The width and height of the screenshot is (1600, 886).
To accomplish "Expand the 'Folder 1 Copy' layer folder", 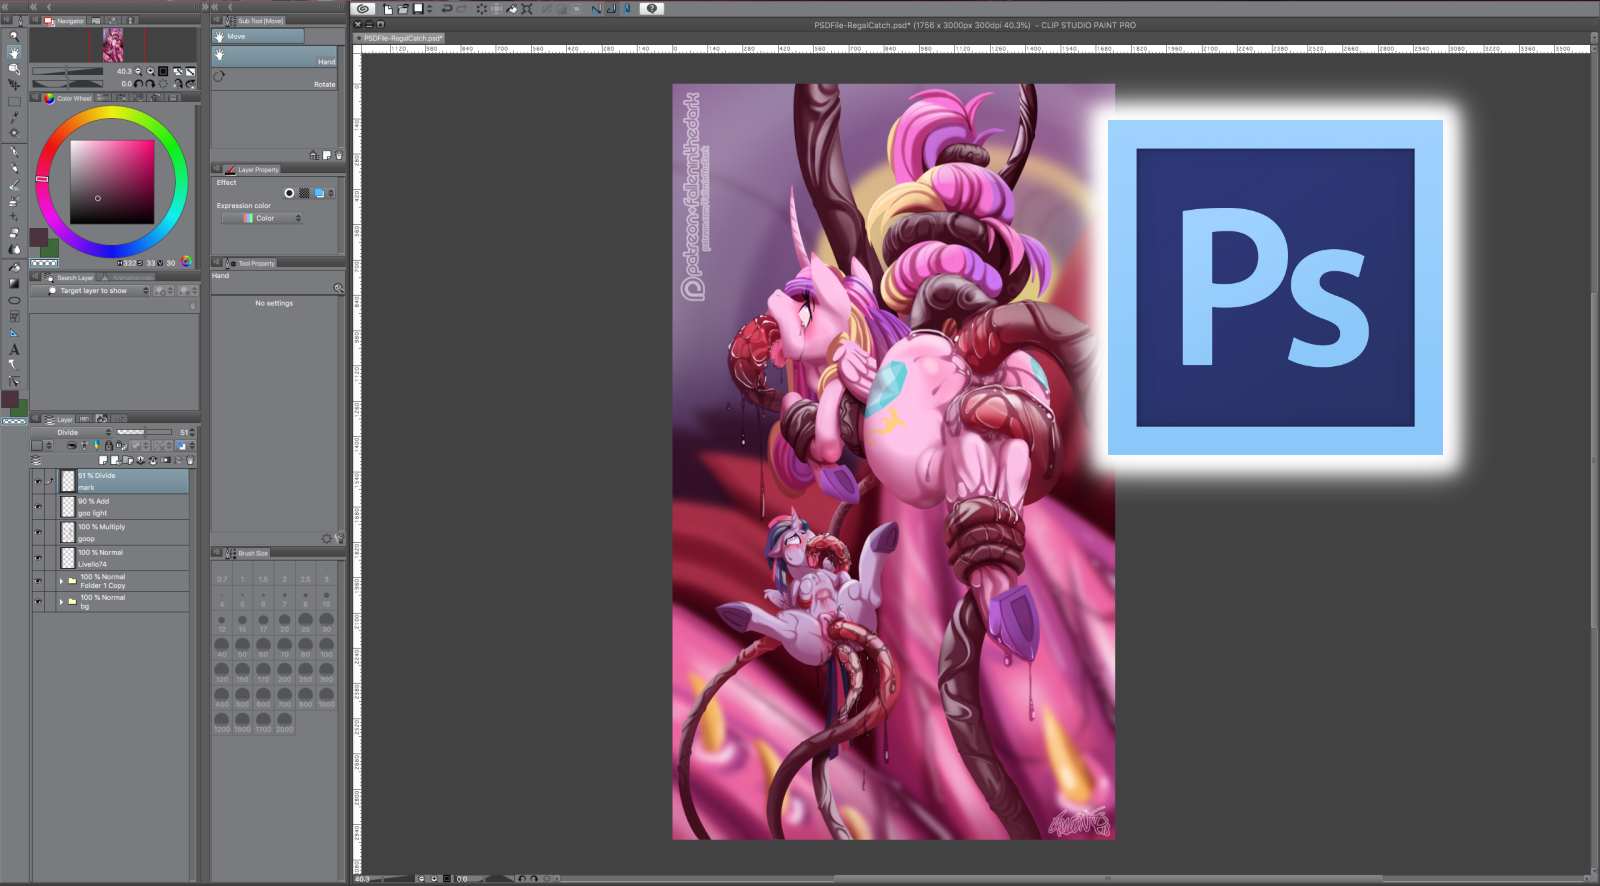I will click(61, 581).
